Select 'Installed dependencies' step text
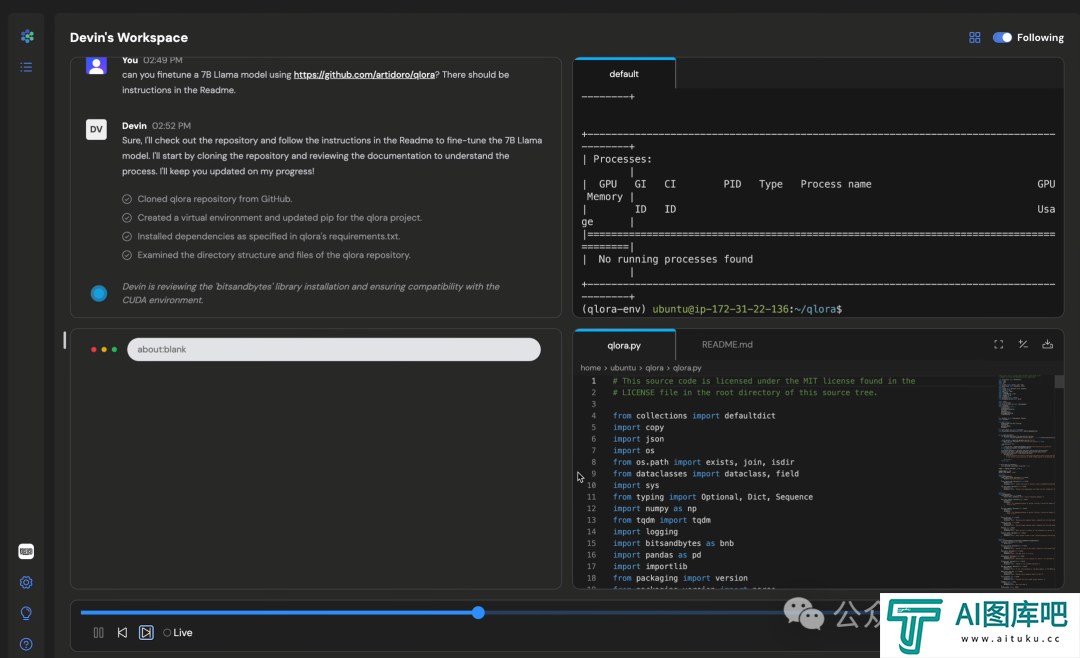 269,236
